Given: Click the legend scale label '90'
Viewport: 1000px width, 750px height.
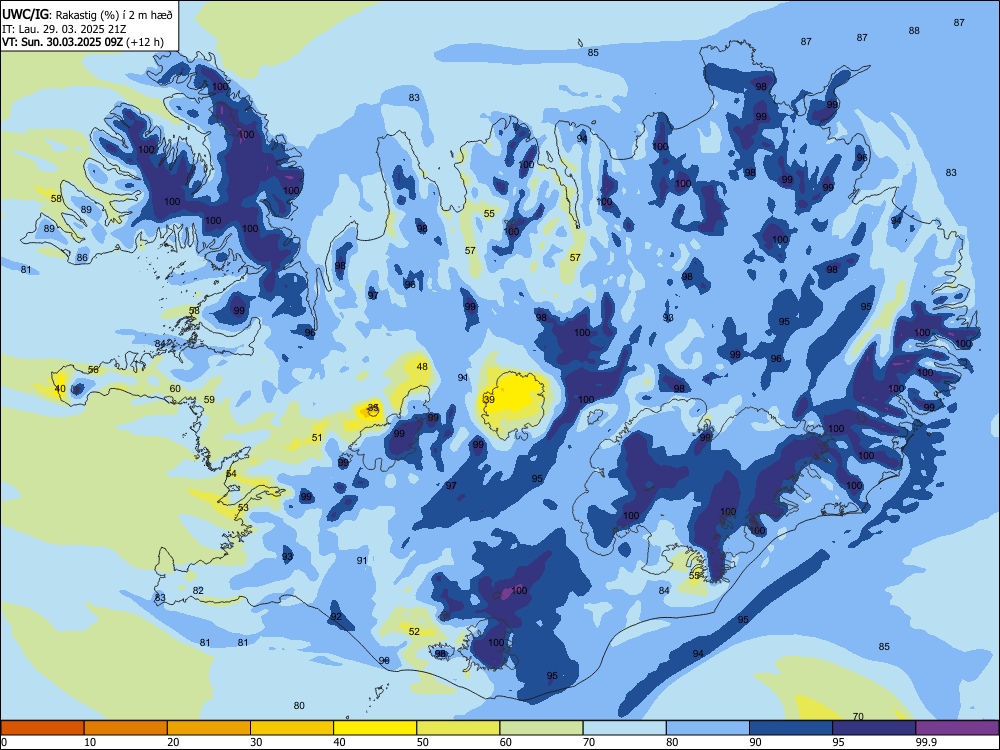Looking at the screenshot, I should tap(755, 742).
